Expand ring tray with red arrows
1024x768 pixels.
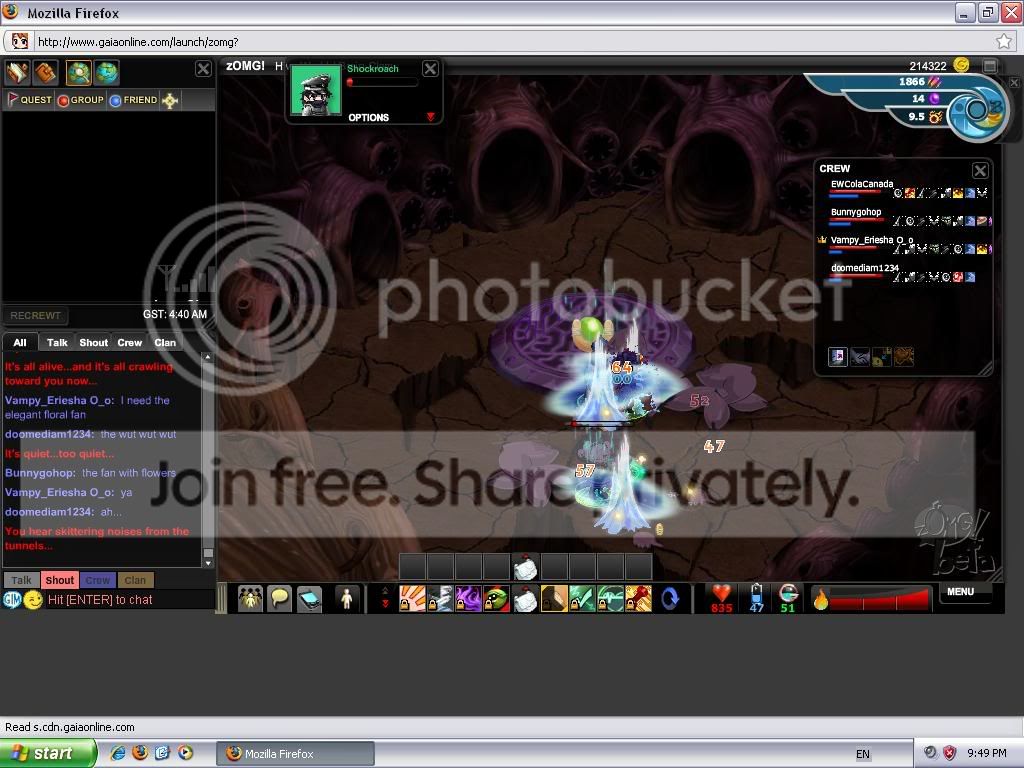(x=385, y=598)
